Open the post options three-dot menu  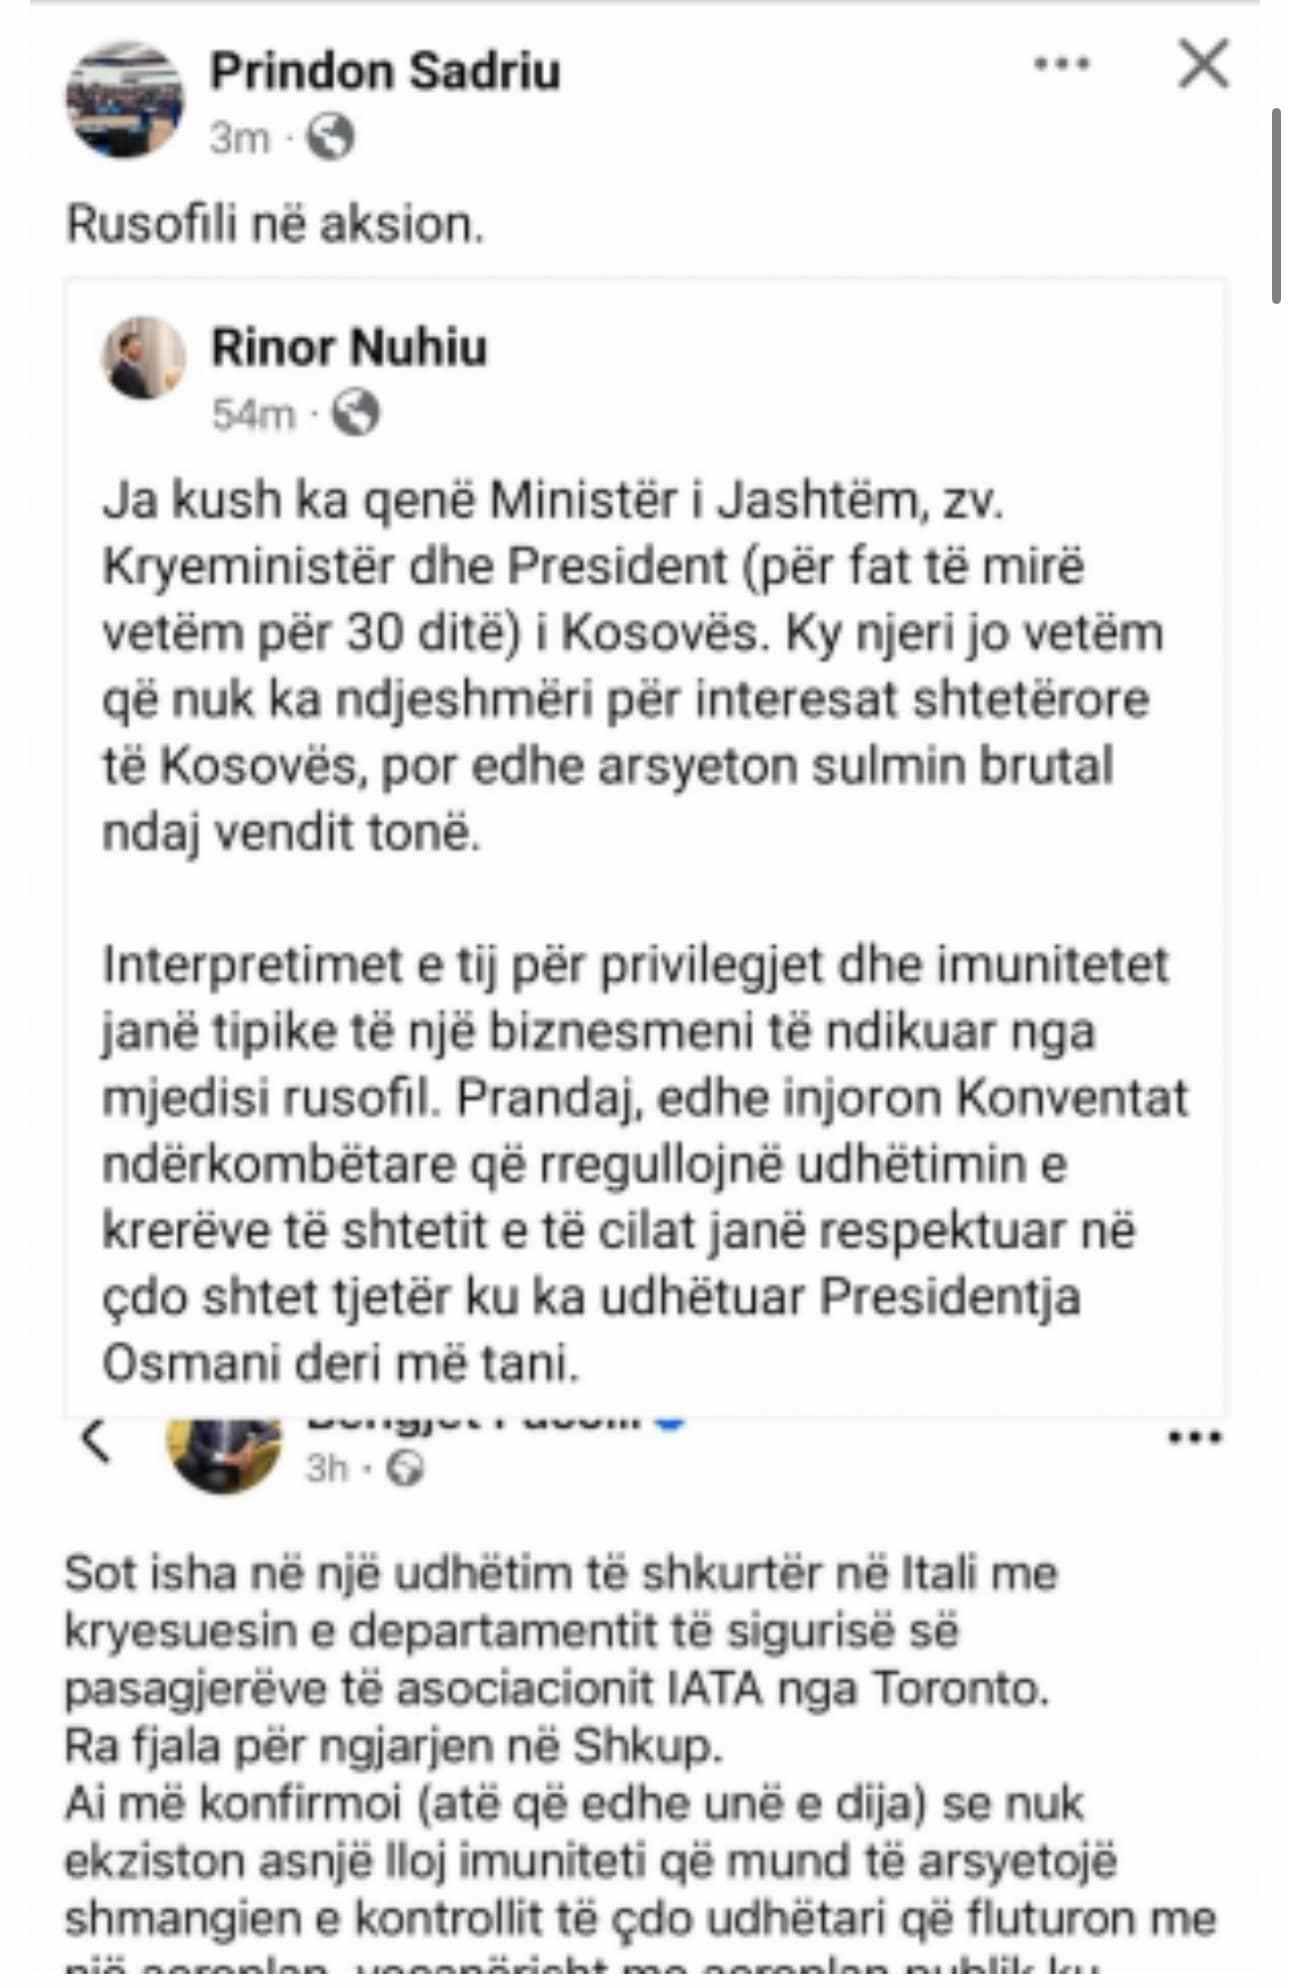(x=1062, y=65)
